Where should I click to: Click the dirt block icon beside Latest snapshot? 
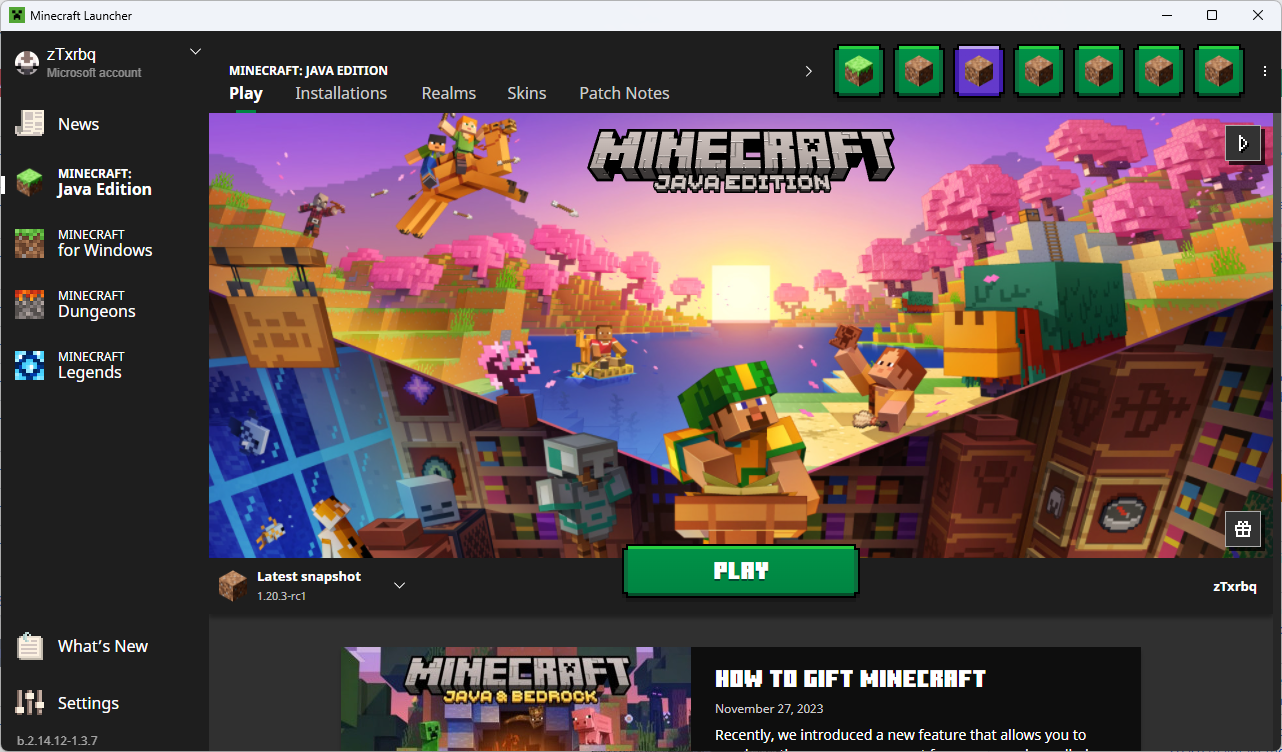[233, 586]
